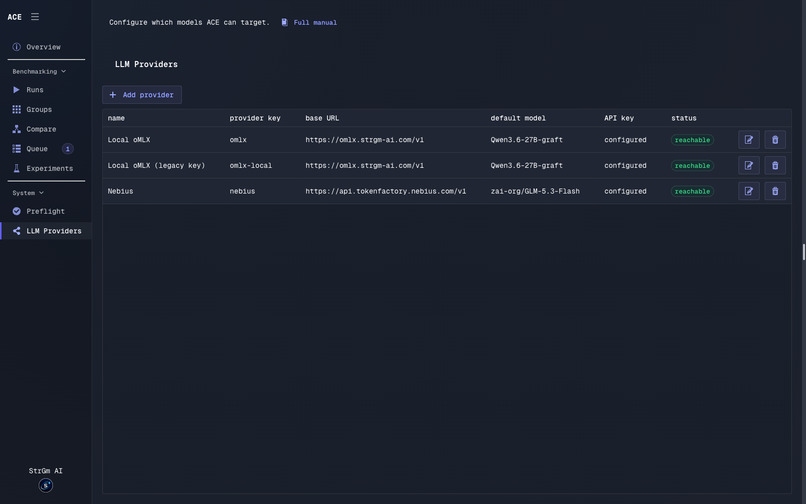Image resolution: width=806 pixels, height=504 pixels.
Task: Click the StrGm AI logo avatar
Action: point(46,485)
